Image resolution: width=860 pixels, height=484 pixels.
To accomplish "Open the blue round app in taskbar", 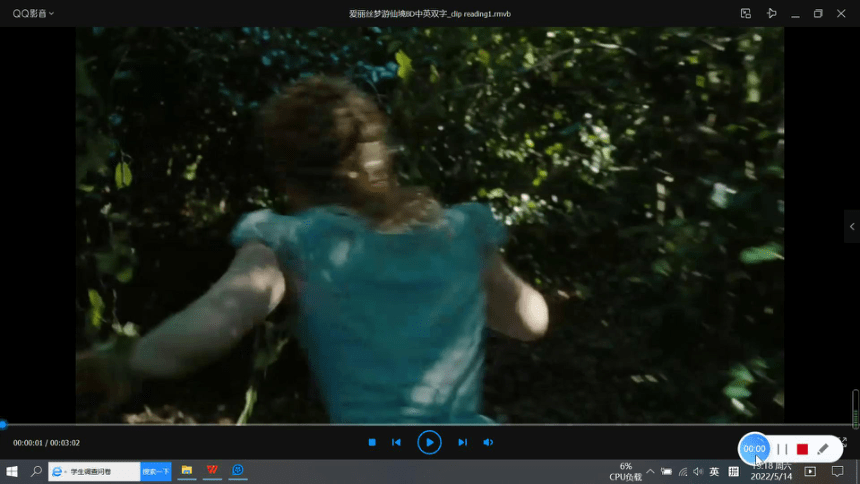I will 237,470.
